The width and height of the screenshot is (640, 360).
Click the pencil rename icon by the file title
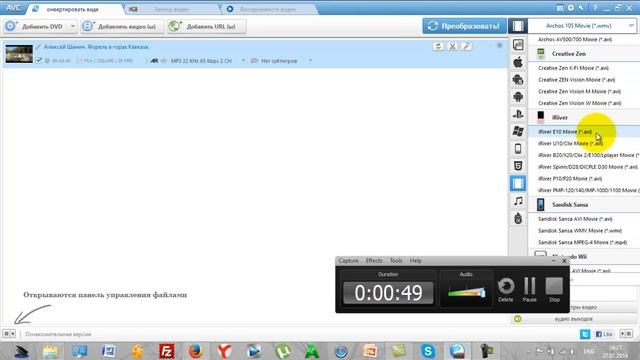[x=38, y=47]
